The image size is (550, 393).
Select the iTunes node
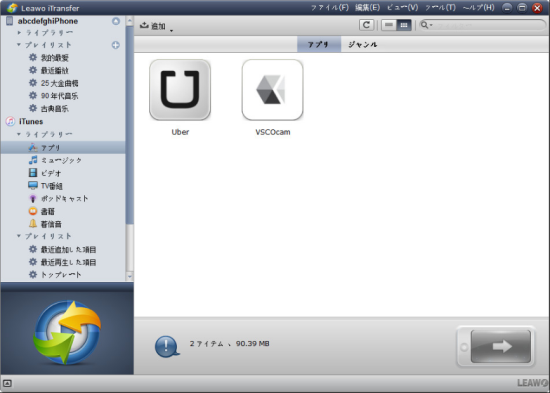31,121
